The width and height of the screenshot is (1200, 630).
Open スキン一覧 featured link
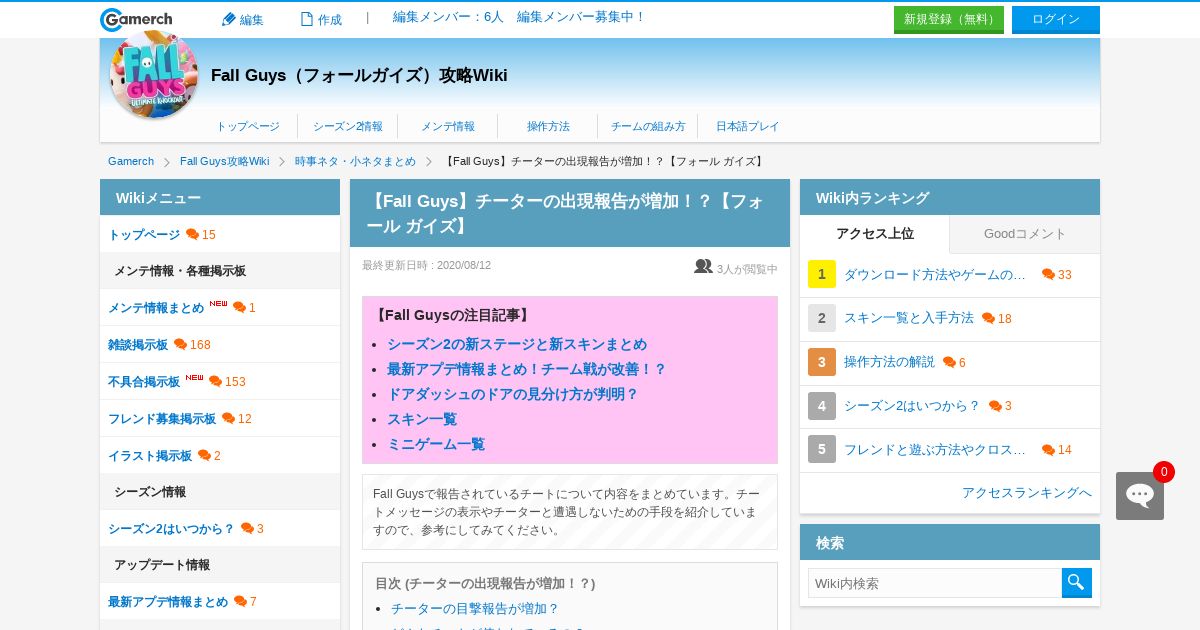click(422, 419)
